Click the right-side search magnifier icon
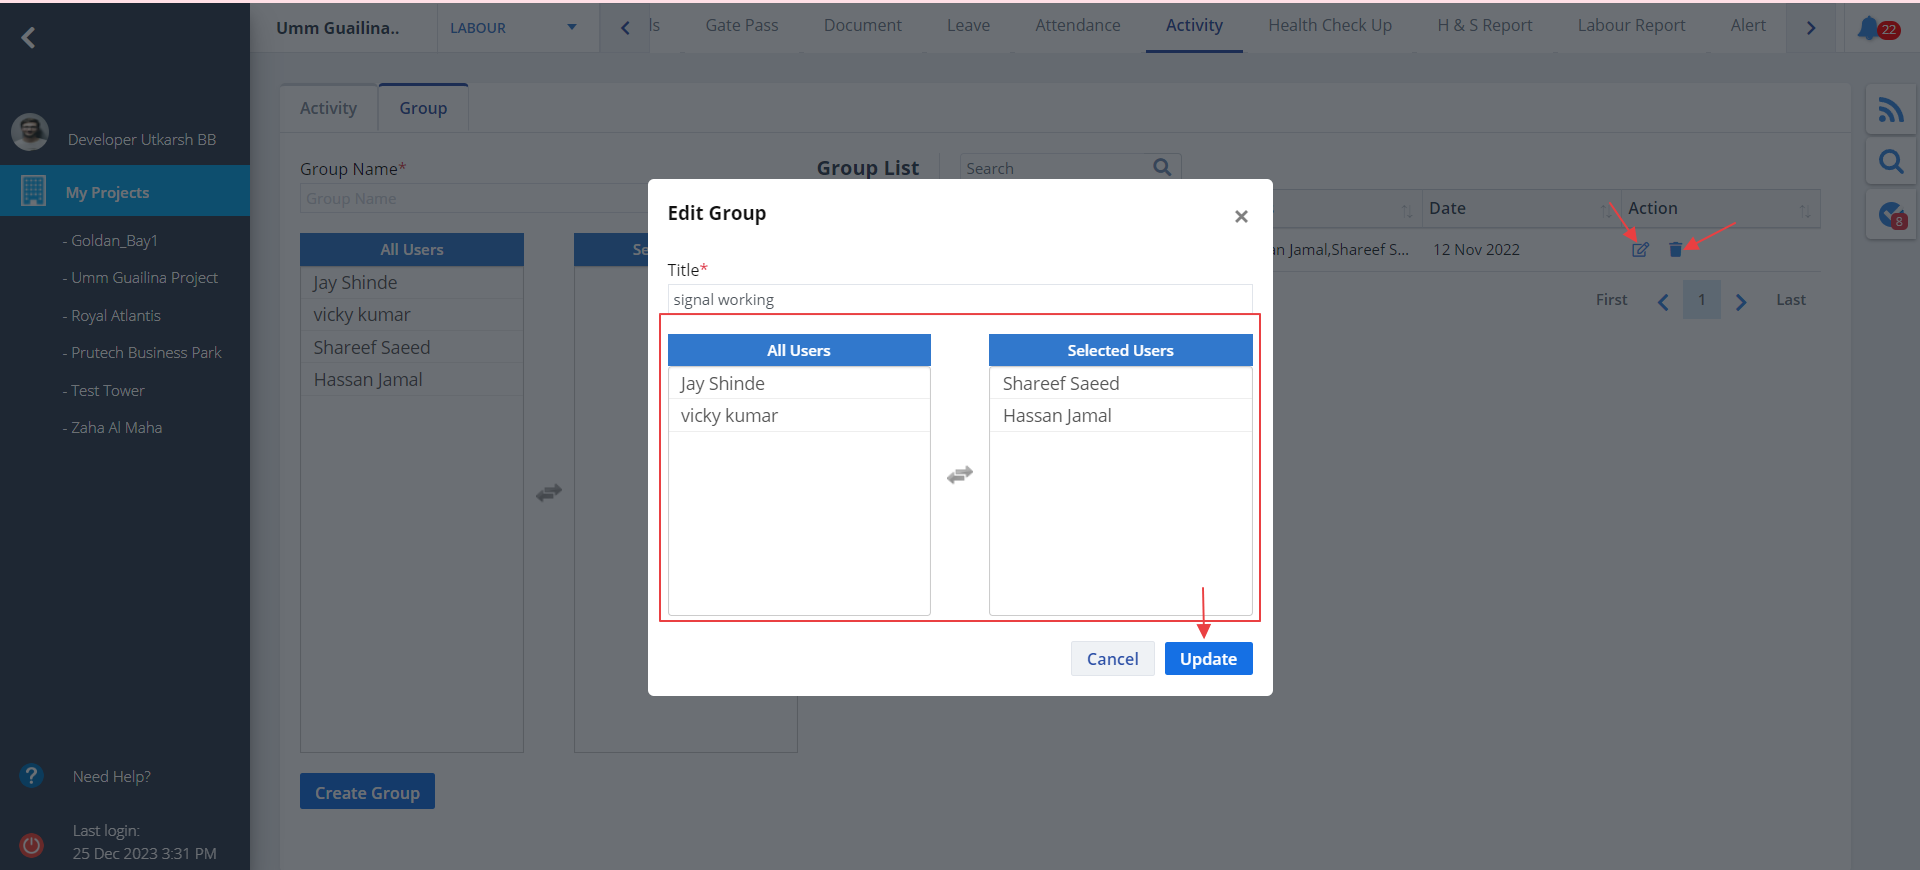 (x=1890, y=162)
